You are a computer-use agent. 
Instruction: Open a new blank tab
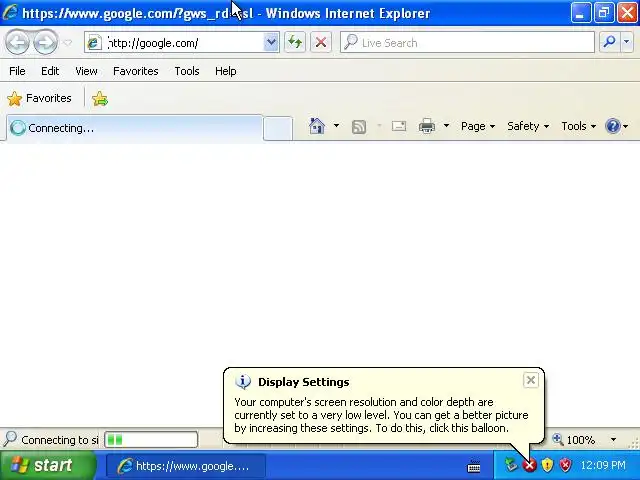278,129
